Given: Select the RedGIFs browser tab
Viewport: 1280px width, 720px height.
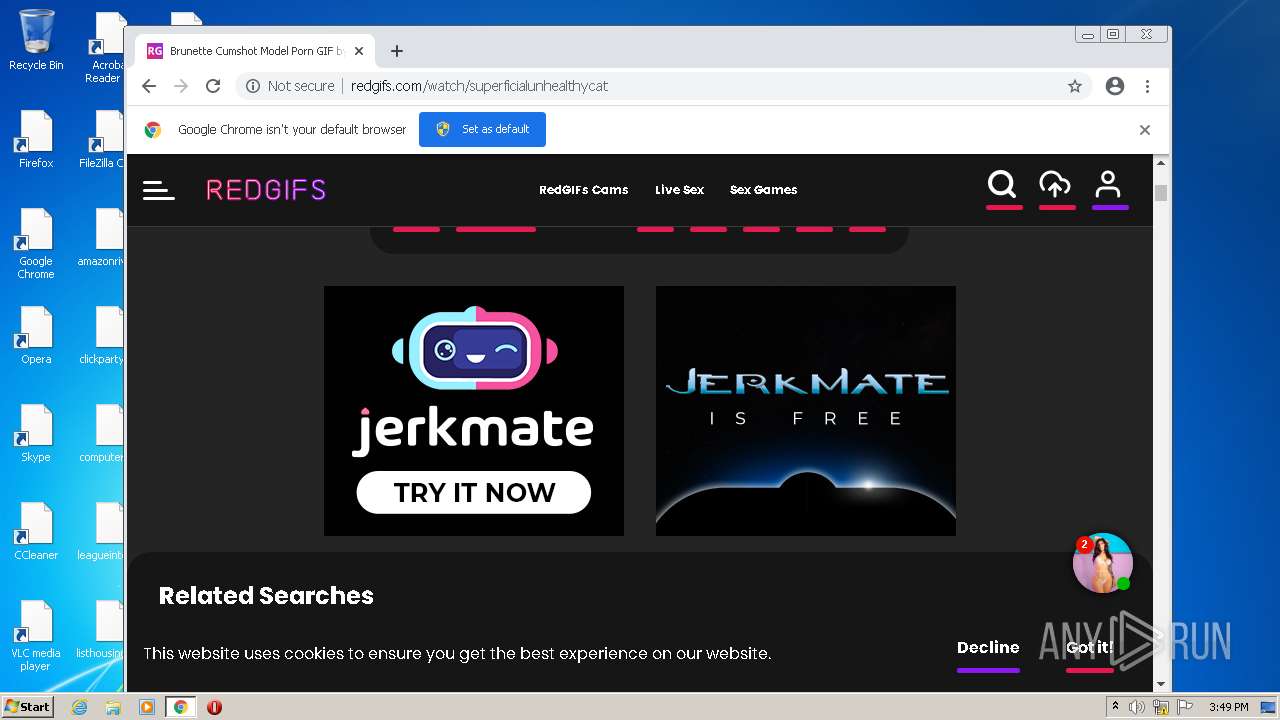Looking at the screenshot, I should point(256,51).
